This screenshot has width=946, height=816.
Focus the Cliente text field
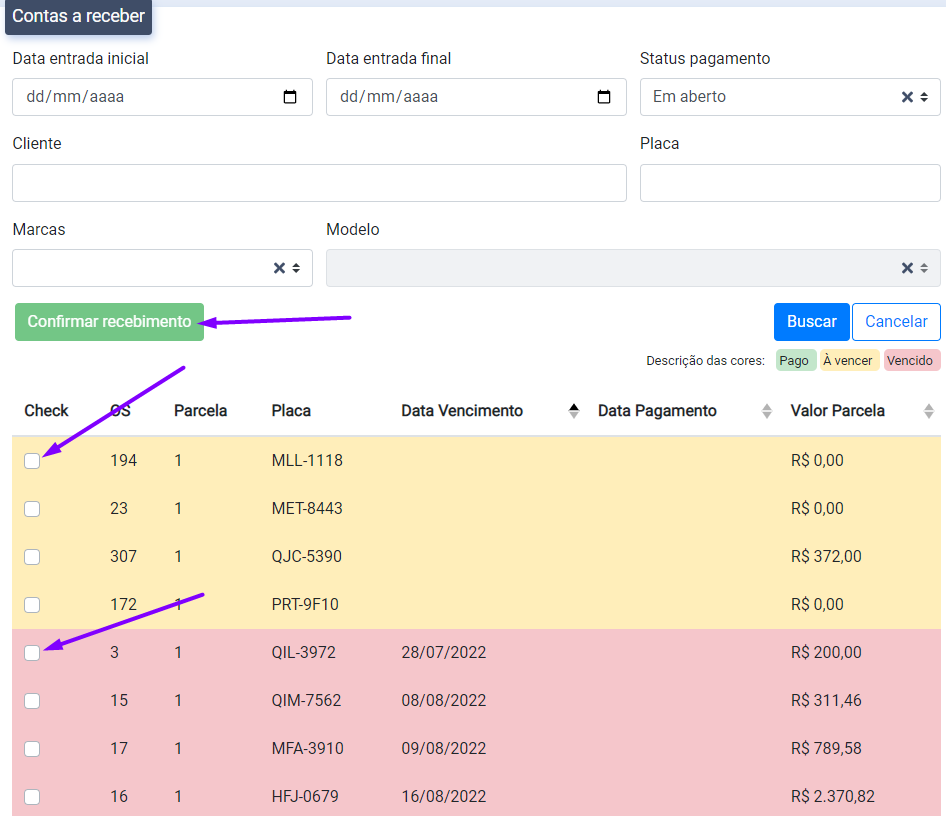coord(319,183)
